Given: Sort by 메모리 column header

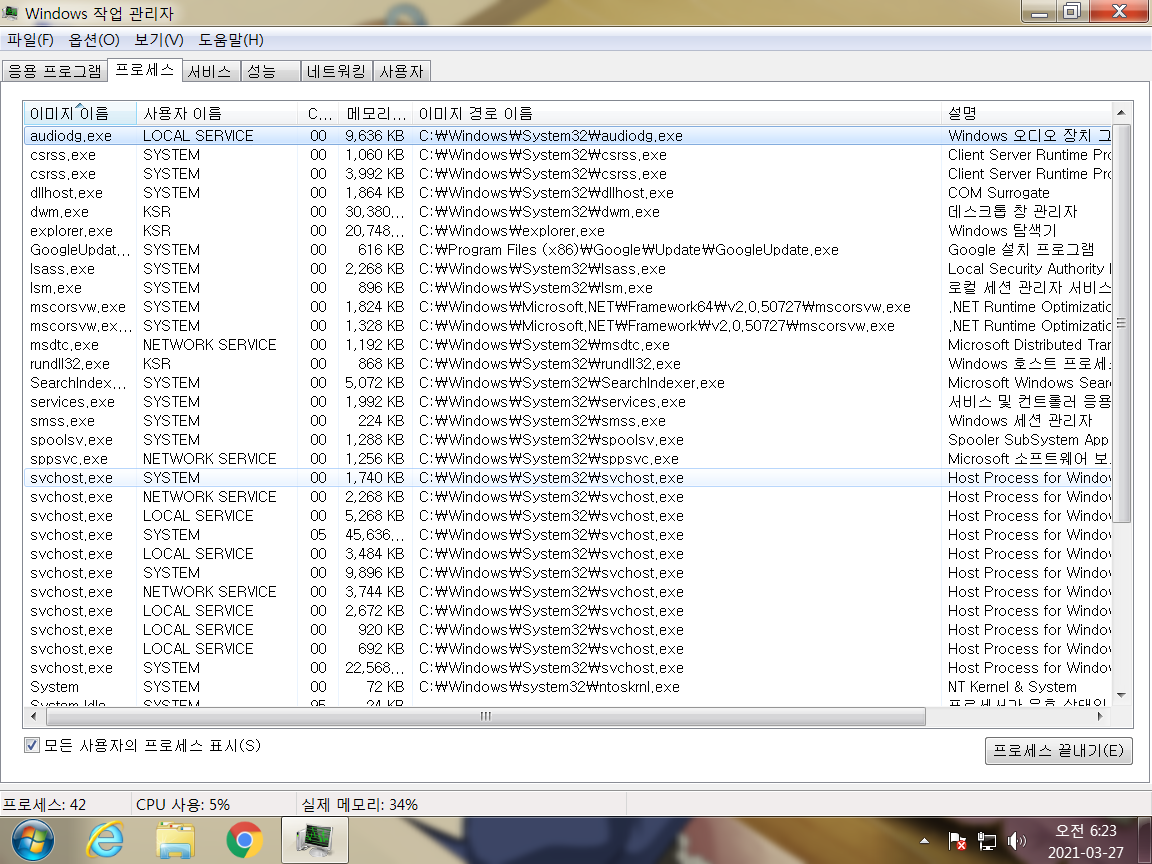Looking at the screenshot, I should (x=375, y=113).
